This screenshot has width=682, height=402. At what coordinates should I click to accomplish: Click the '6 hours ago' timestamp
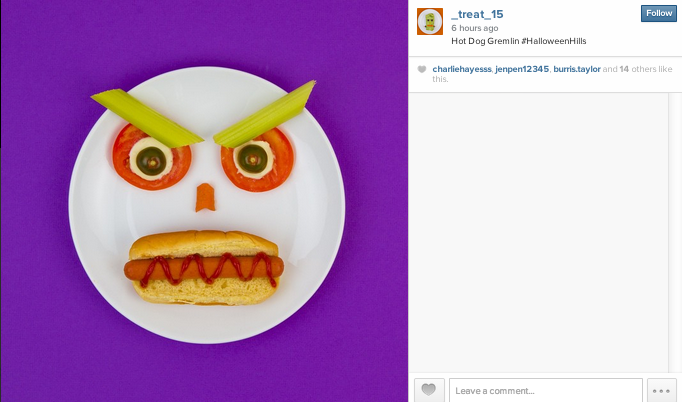[x=475, y=28]
